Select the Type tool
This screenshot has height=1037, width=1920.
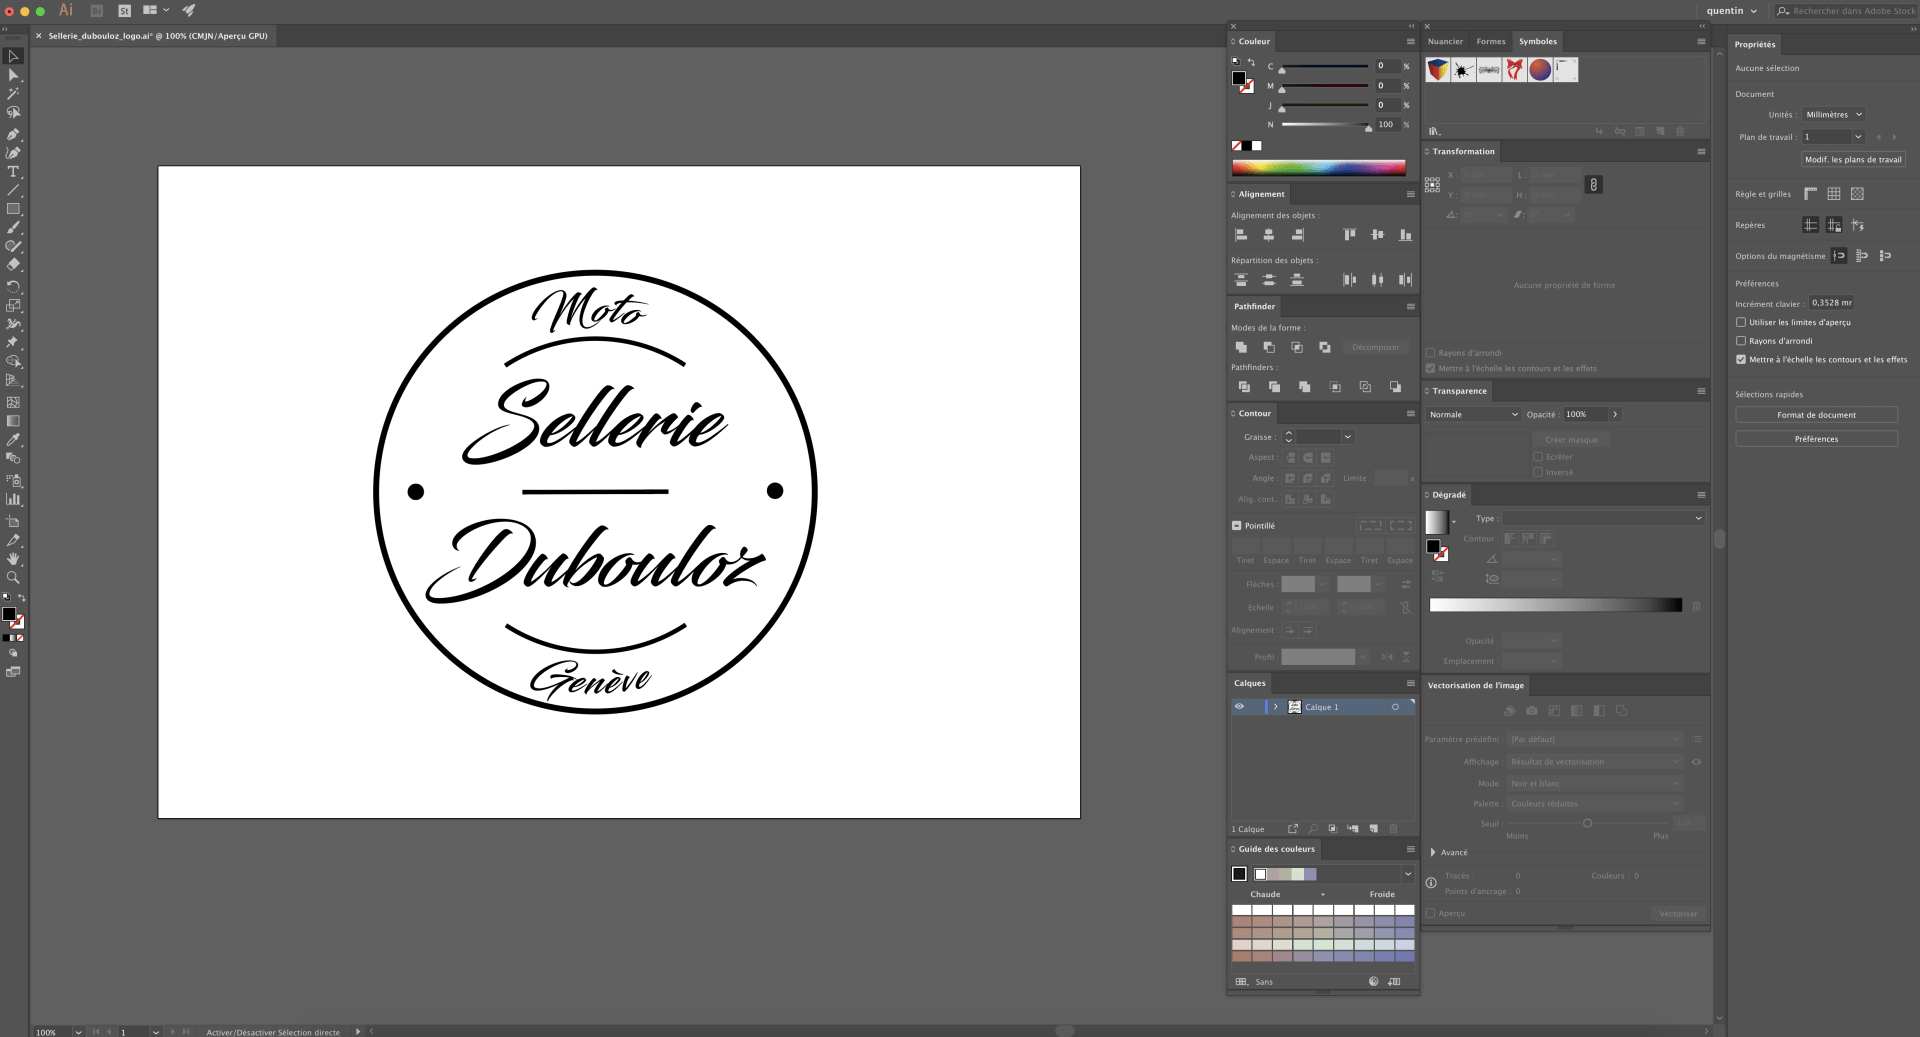point(14,171)
